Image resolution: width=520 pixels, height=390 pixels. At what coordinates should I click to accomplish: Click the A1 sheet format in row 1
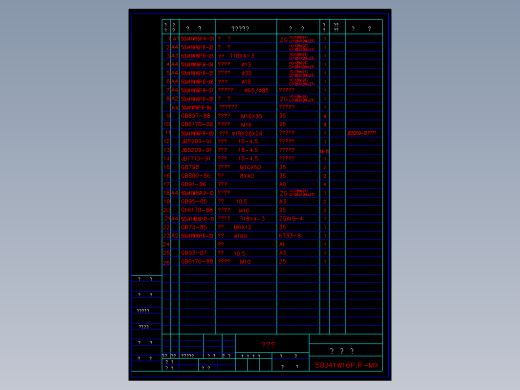[175, 39]
